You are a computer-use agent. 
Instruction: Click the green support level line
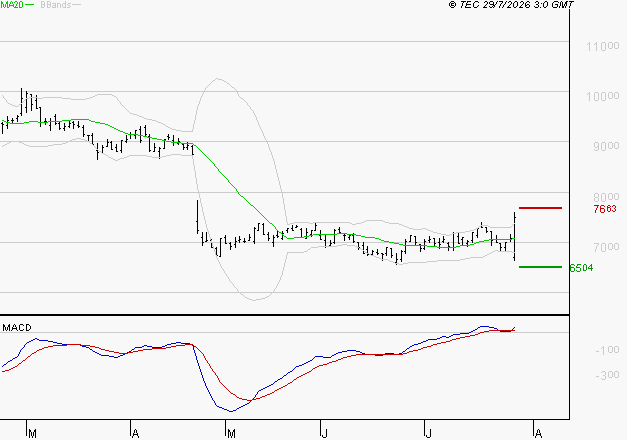(x=540, y=267)
